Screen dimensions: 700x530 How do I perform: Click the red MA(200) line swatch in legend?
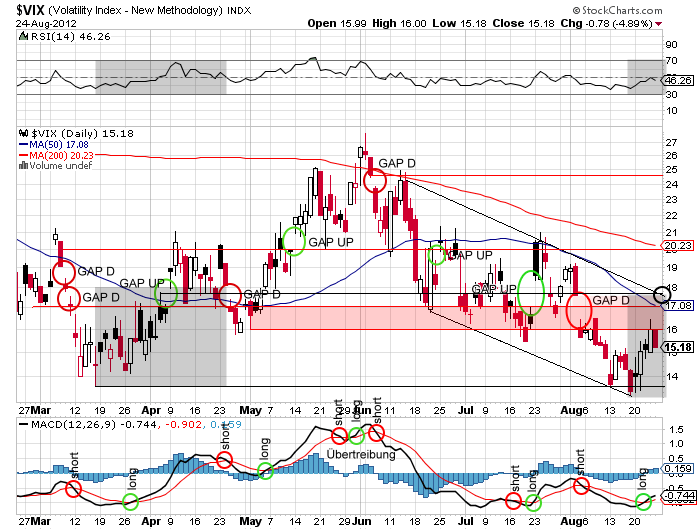(x=24, y=155)
